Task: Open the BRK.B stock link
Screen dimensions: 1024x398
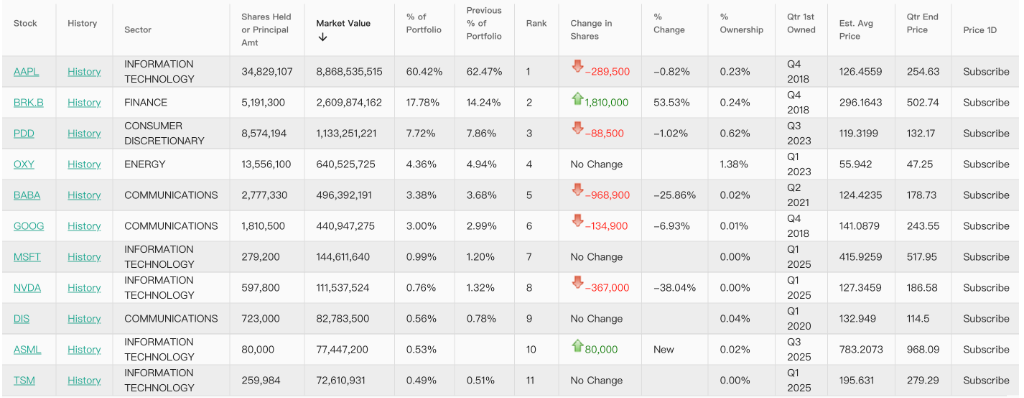Action: [x=29, y=103]
